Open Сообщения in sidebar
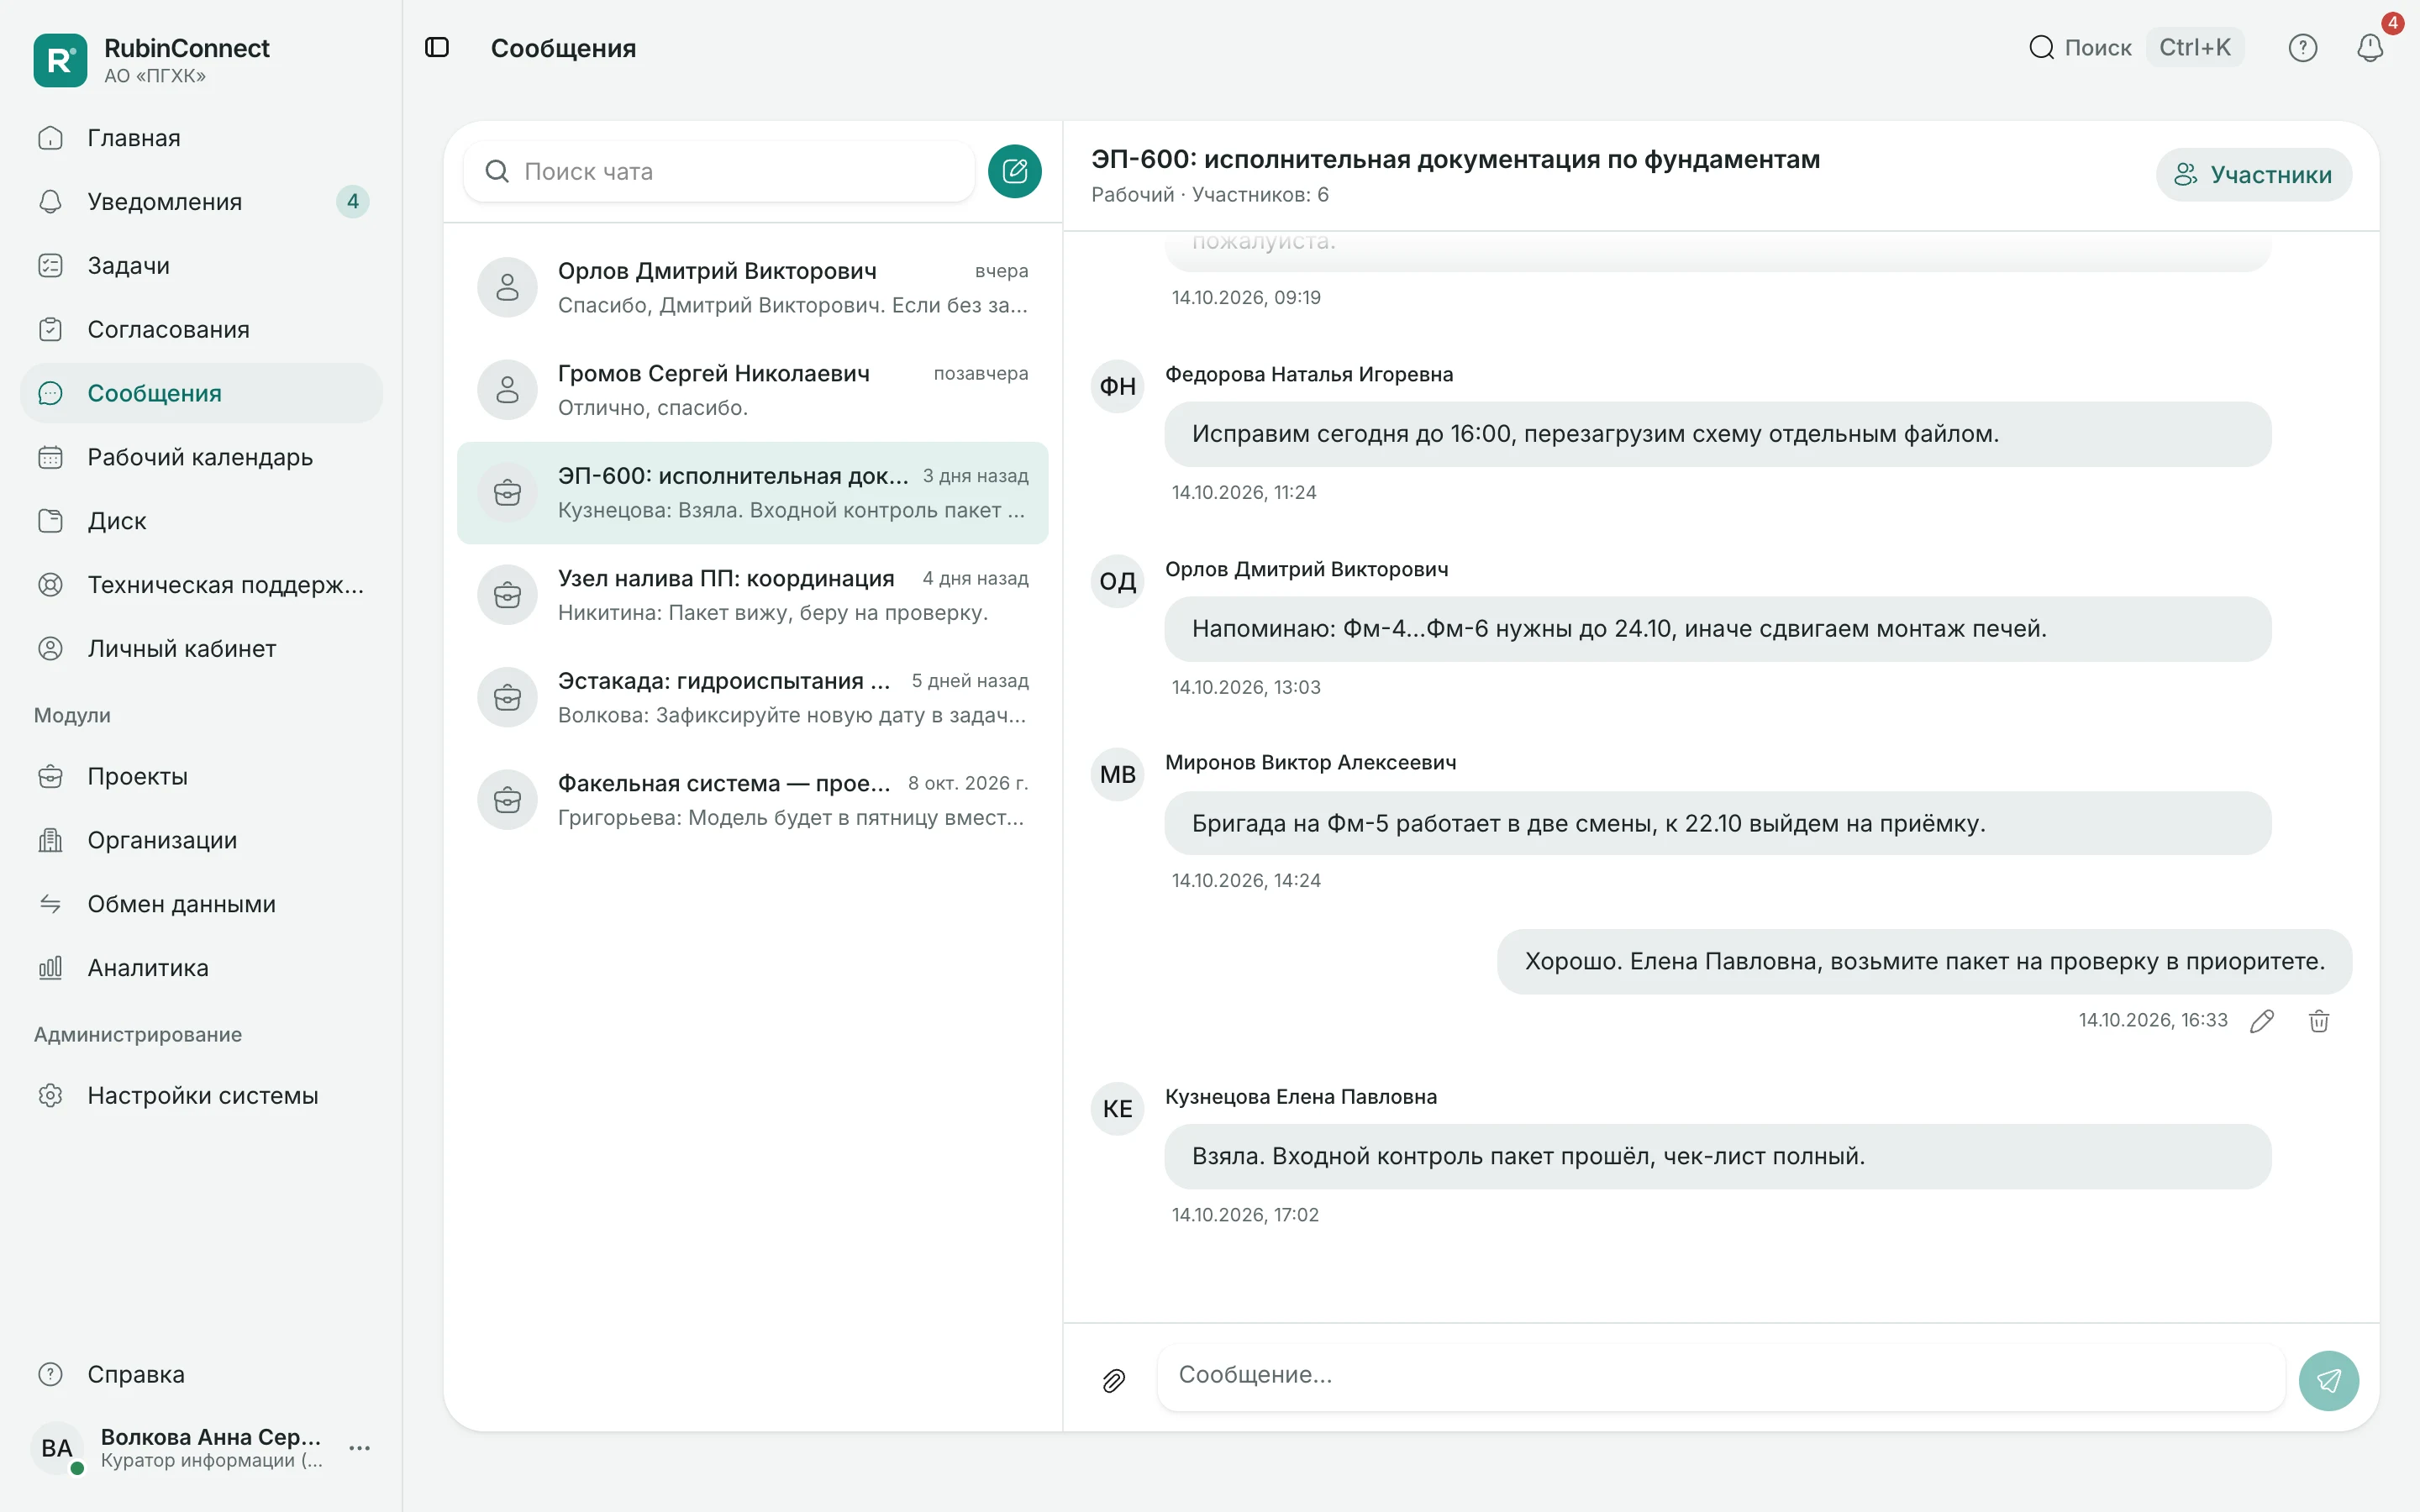Viewport: 2420px width, 1512px height. click(201, 393)
